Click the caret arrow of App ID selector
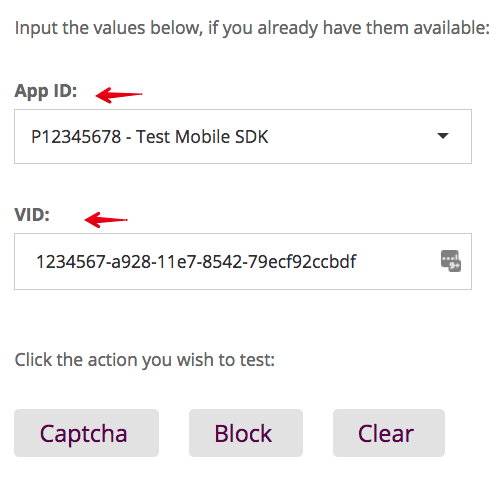The height and width of the screenshot is (477, 503). click(443, 136)
